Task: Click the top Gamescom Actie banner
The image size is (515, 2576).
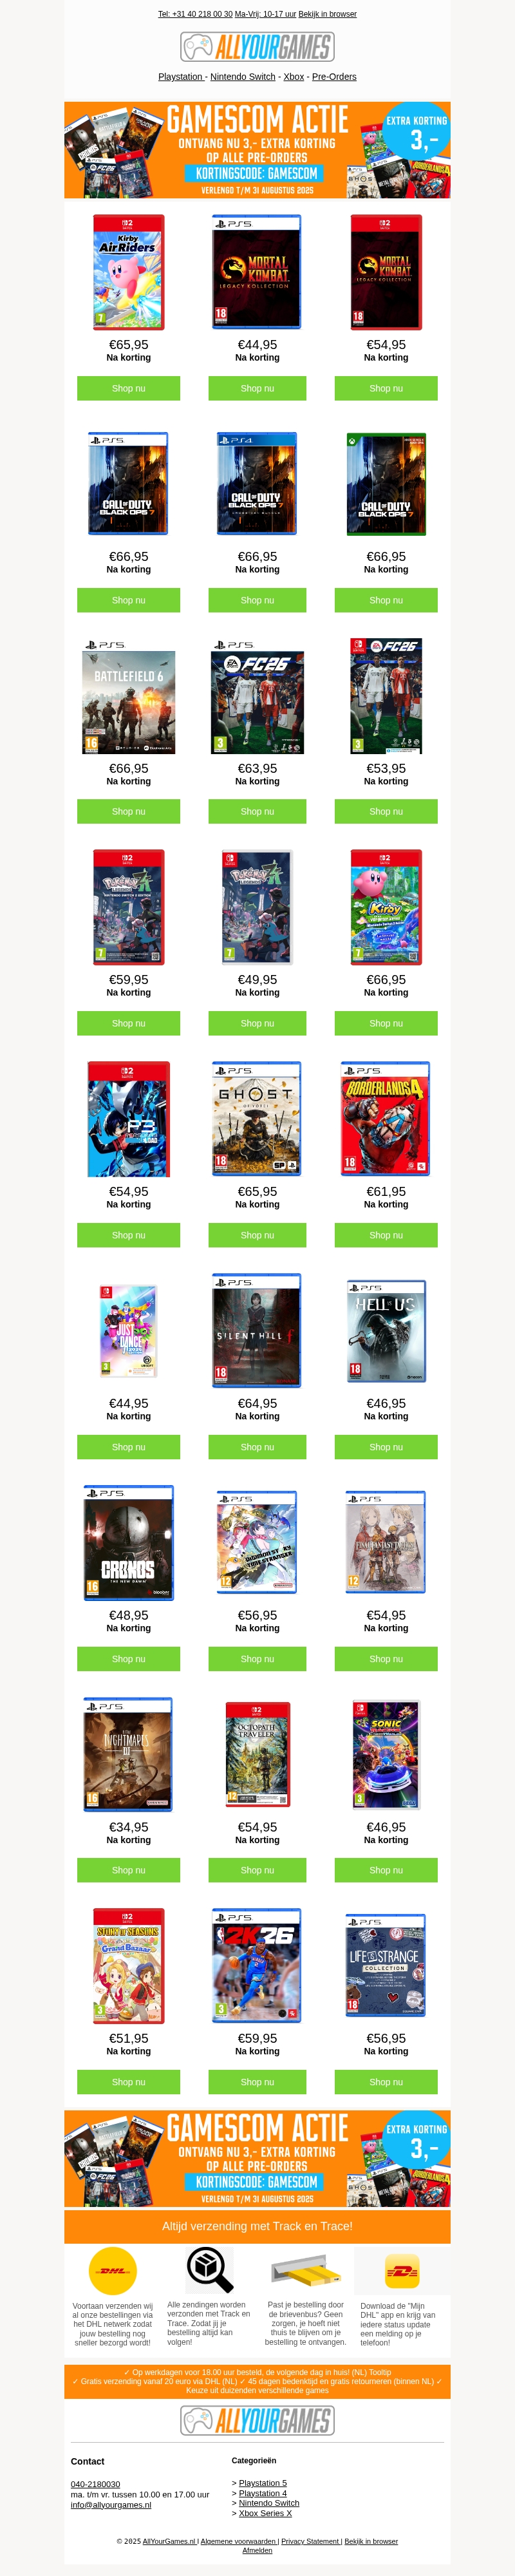Action: 257,150
